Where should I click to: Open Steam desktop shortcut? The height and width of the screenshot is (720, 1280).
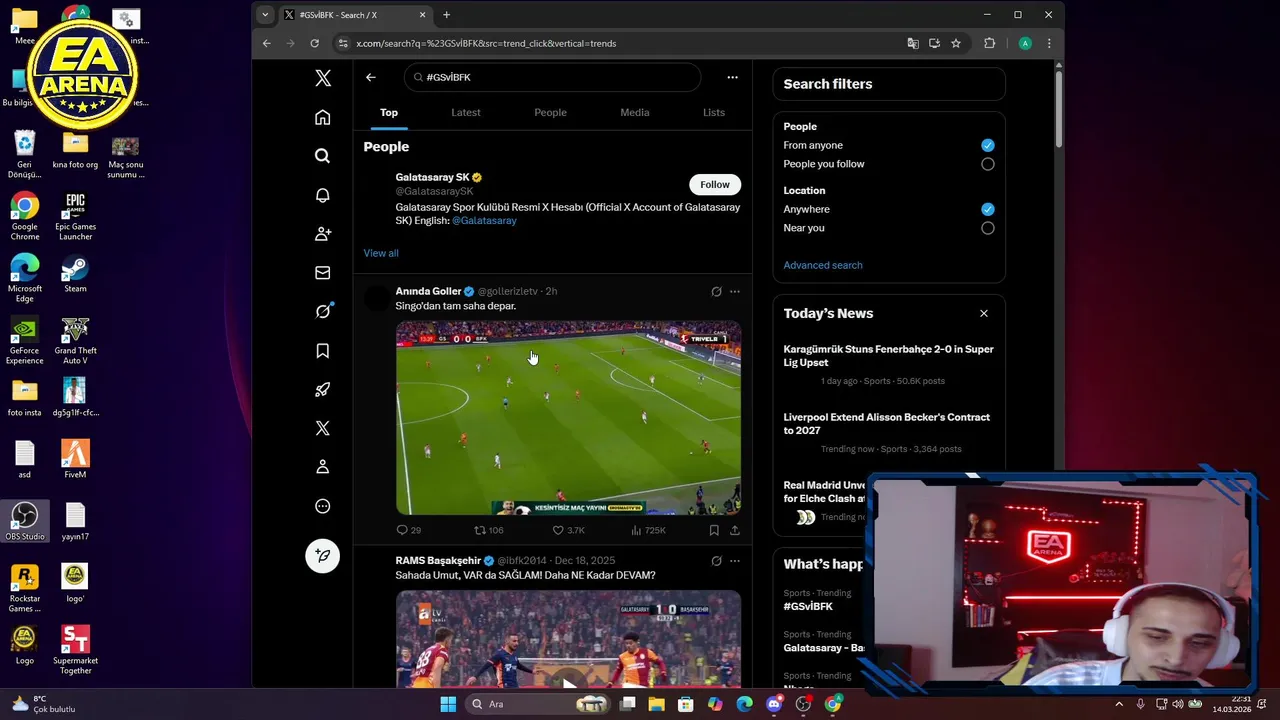click(x=75, y=275)
